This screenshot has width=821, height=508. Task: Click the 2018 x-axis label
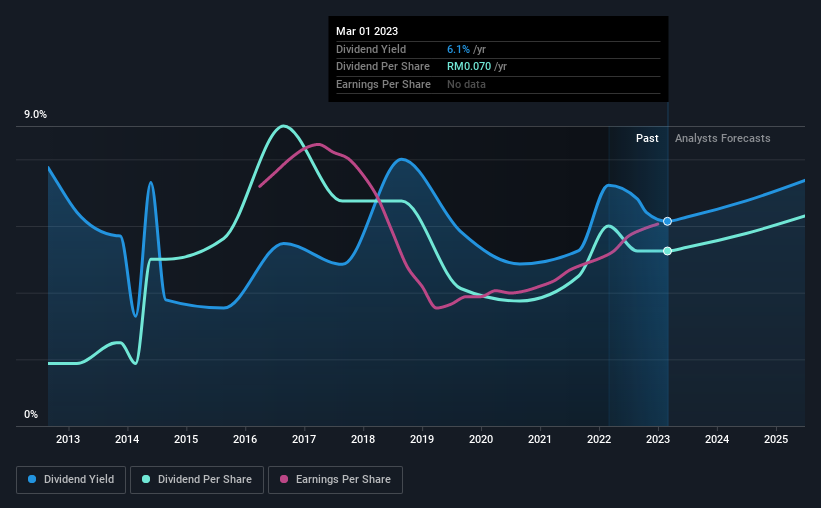[363, 439]
